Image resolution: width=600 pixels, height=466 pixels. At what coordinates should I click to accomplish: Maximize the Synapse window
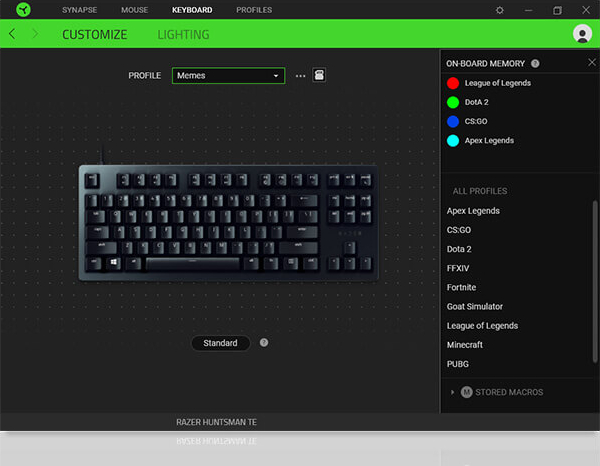[x=557, y=10]
